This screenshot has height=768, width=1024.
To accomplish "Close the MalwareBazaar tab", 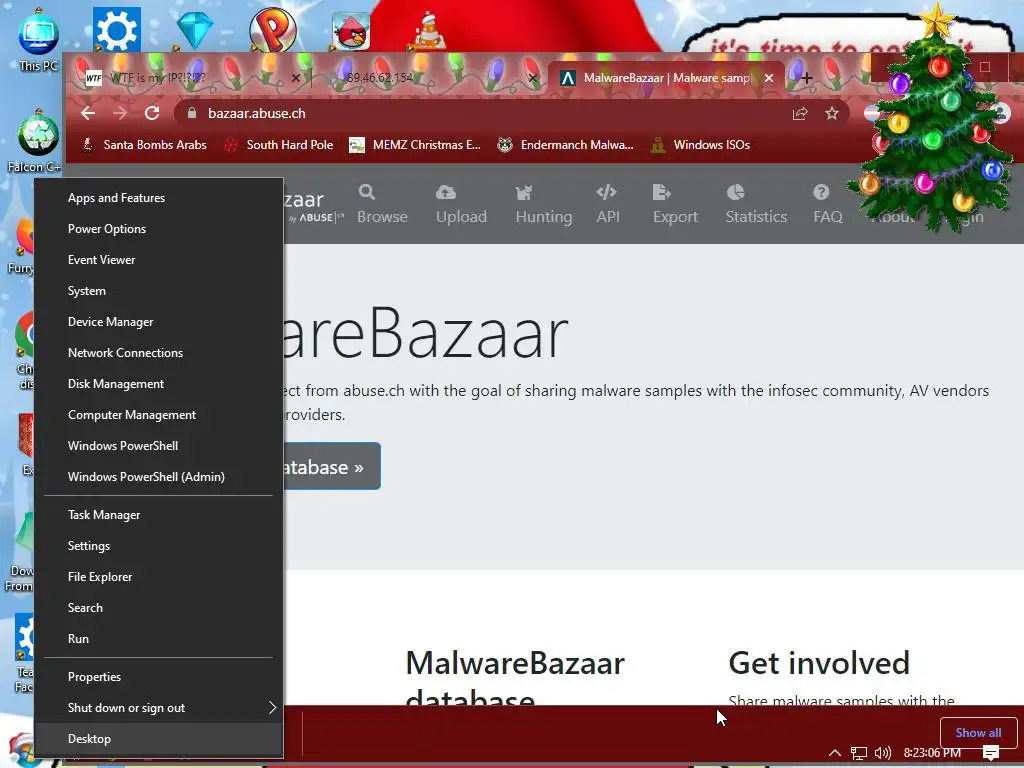I will pyautogui.click(x=769, y=78).
